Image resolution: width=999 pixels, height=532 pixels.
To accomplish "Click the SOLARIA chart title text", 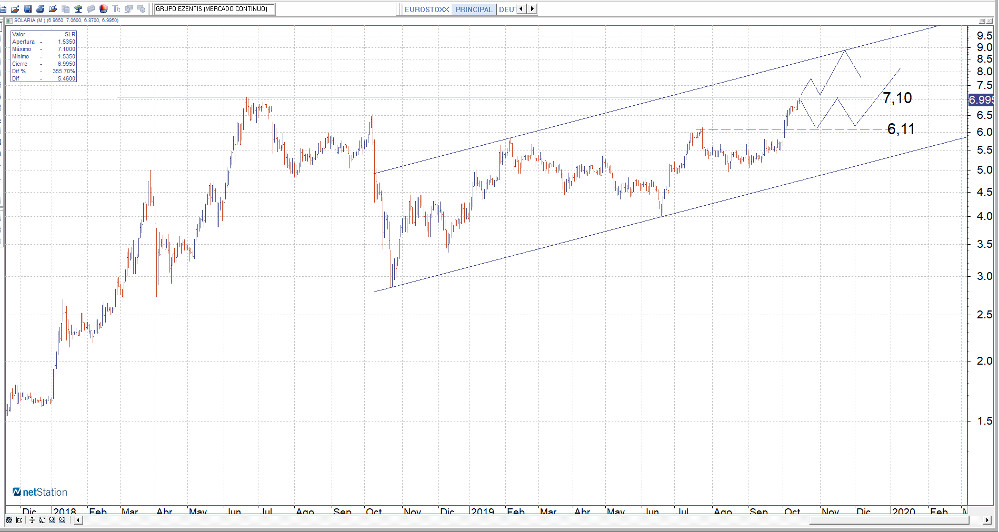I will click(x=68, y=20).
